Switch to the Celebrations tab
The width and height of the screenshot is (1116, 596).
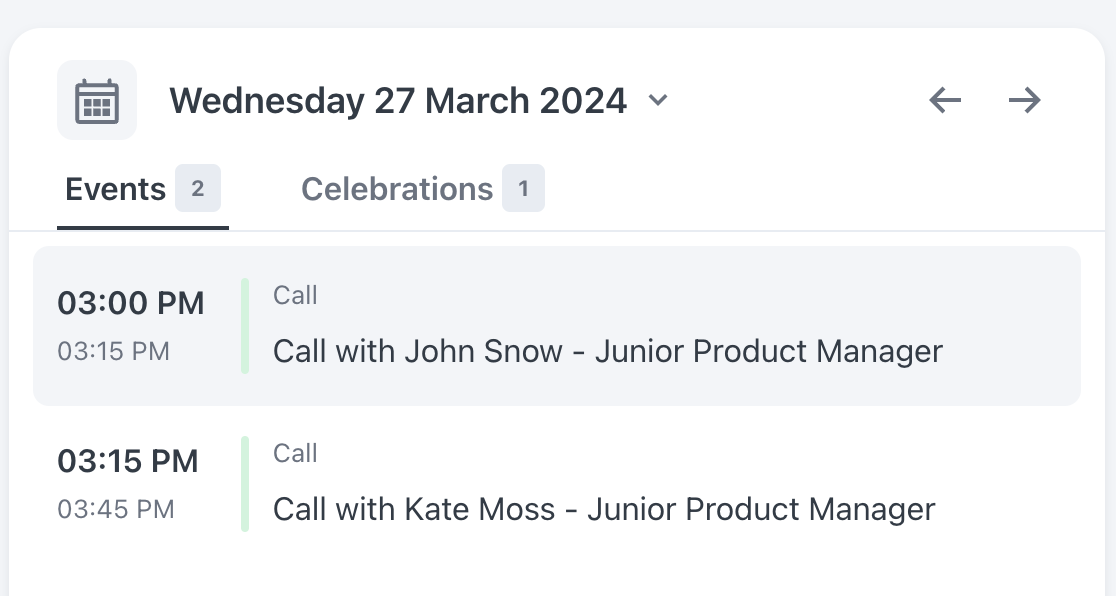coord(423,189)
